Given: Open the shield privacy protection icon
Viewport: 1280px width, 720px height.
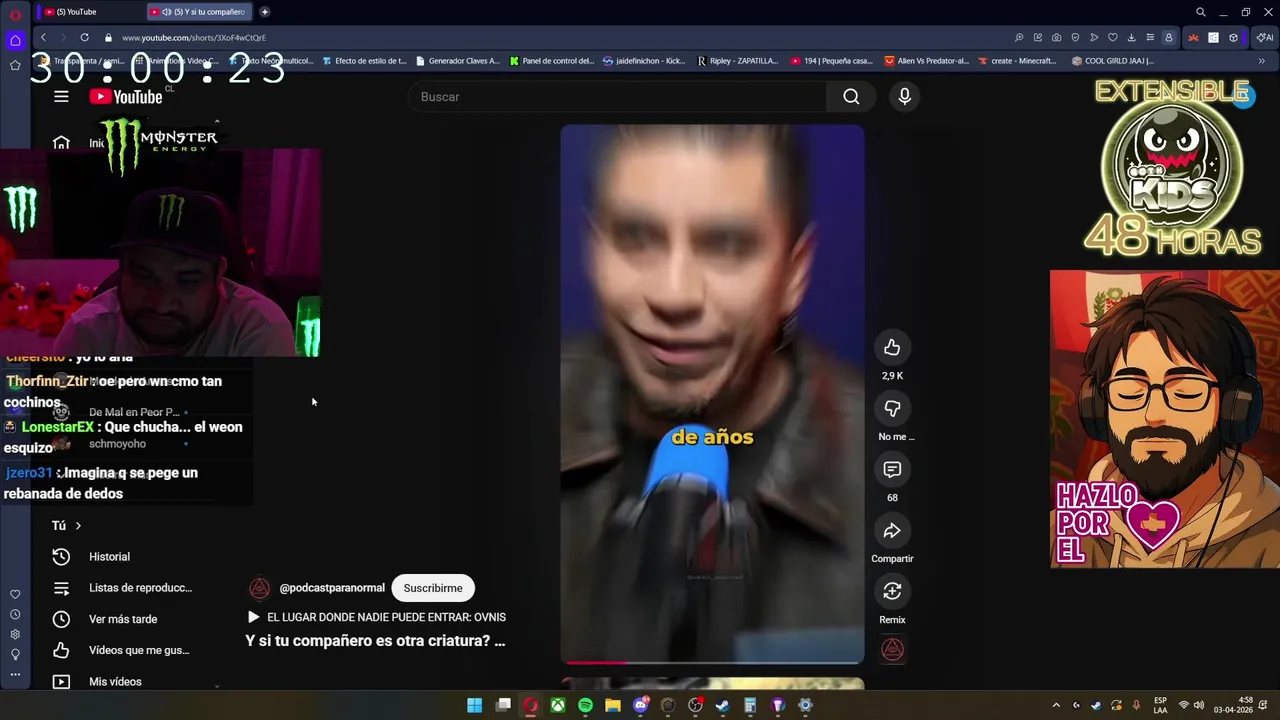Looking at the screenshot, I should pos(1075,37).
